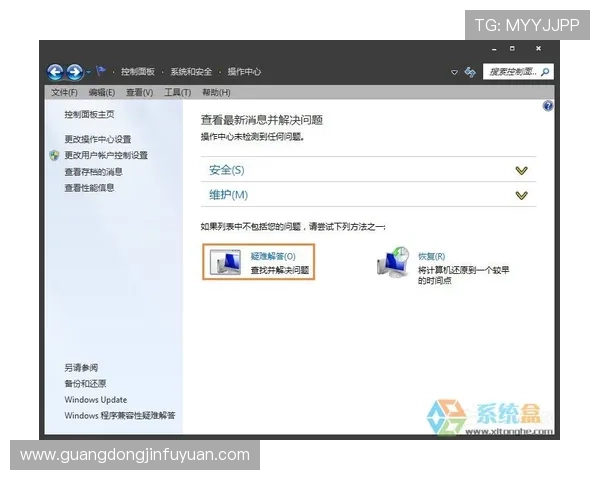Open the 恢复(R) link
Viewport: 600px width, 480px height.
point(432,256)
